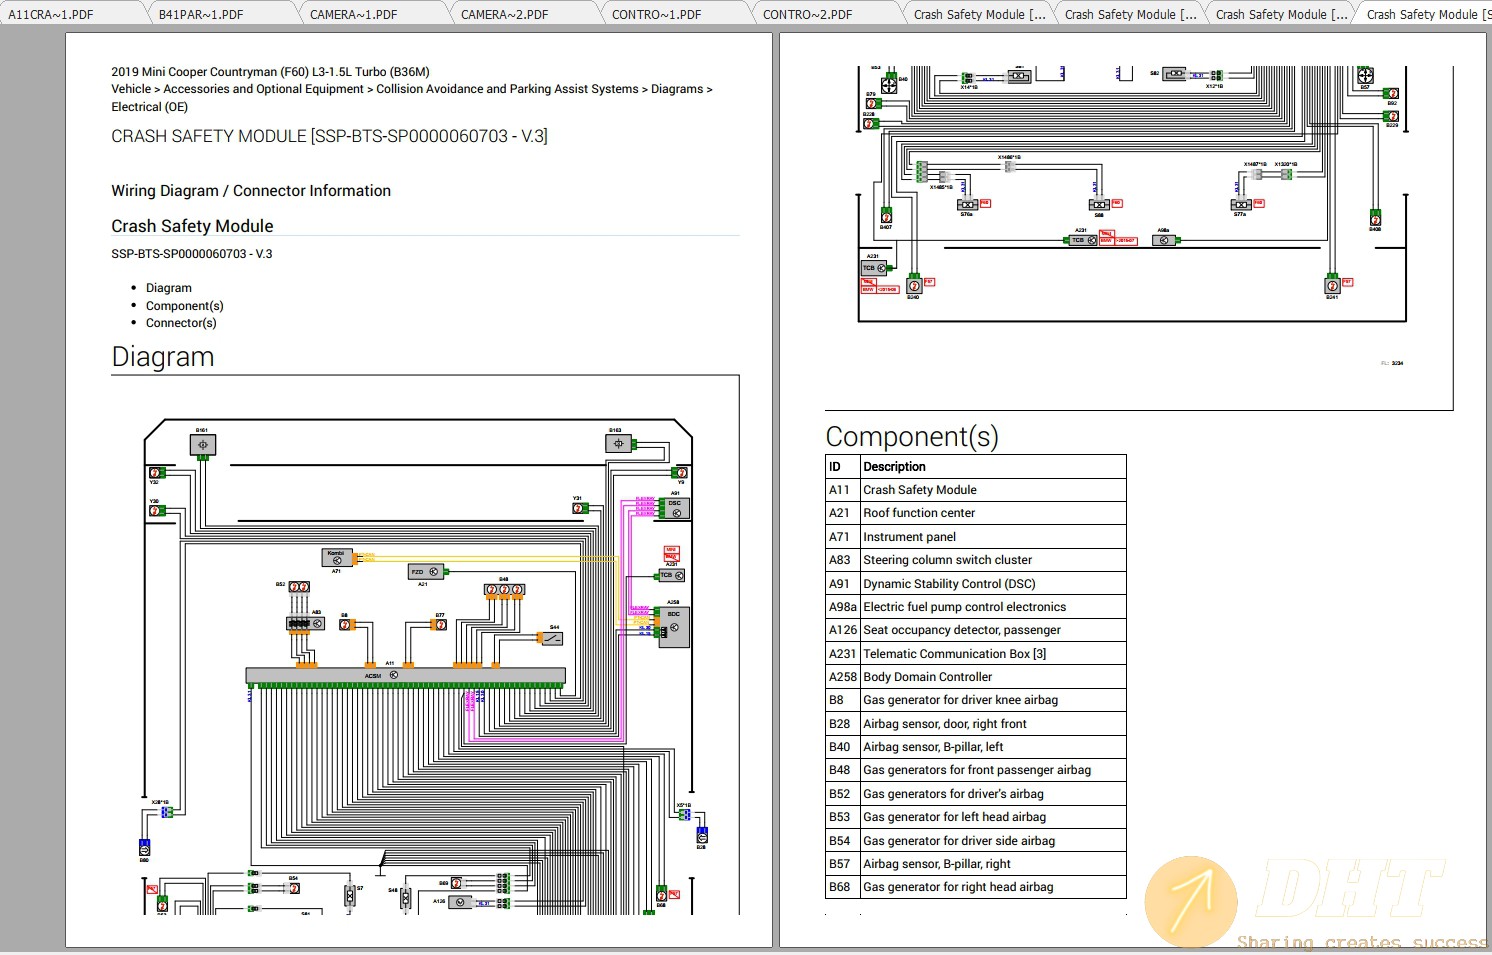Switch to the CAMERA~2.PDF tab

[x=504, y=14]
